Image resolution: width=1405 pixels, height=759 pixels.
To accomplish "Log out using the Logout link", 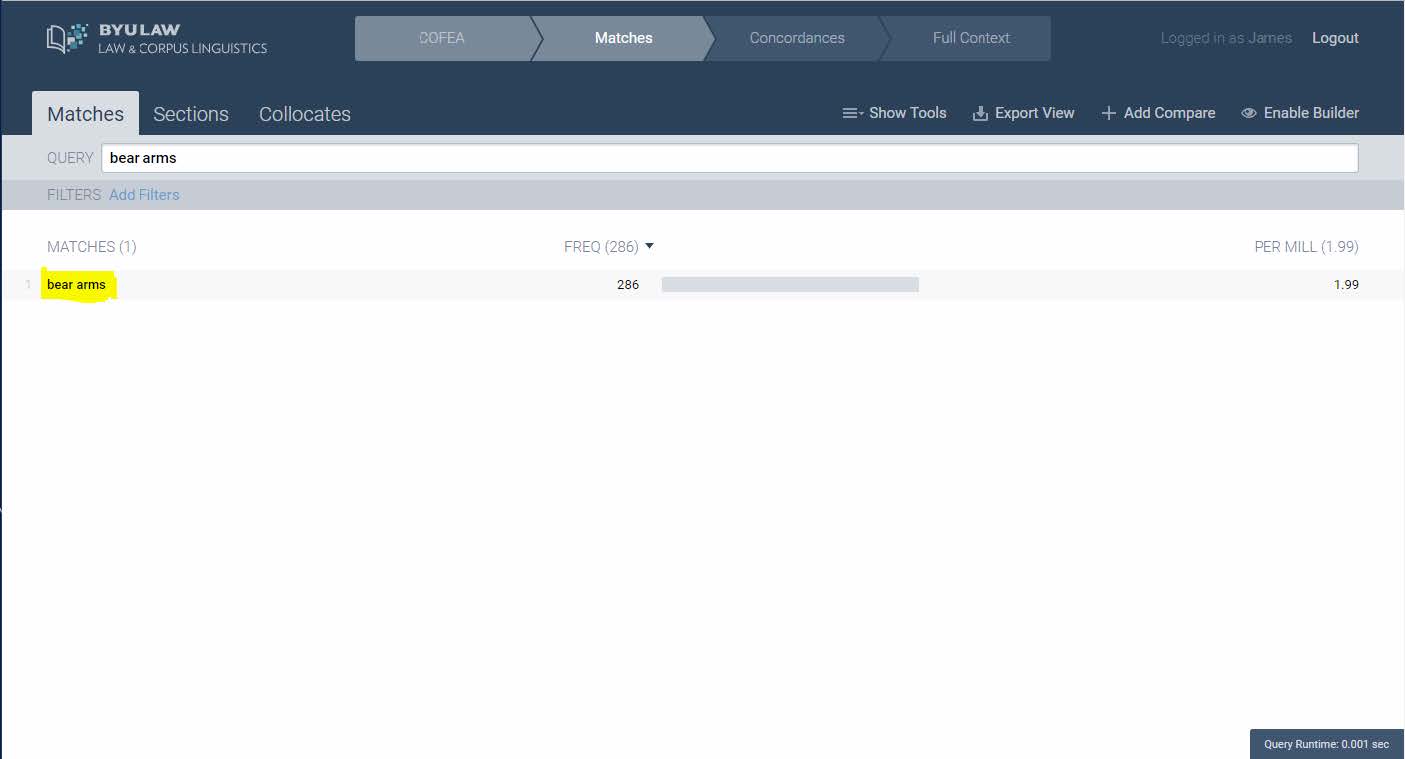I will [x=1334, y=38].
